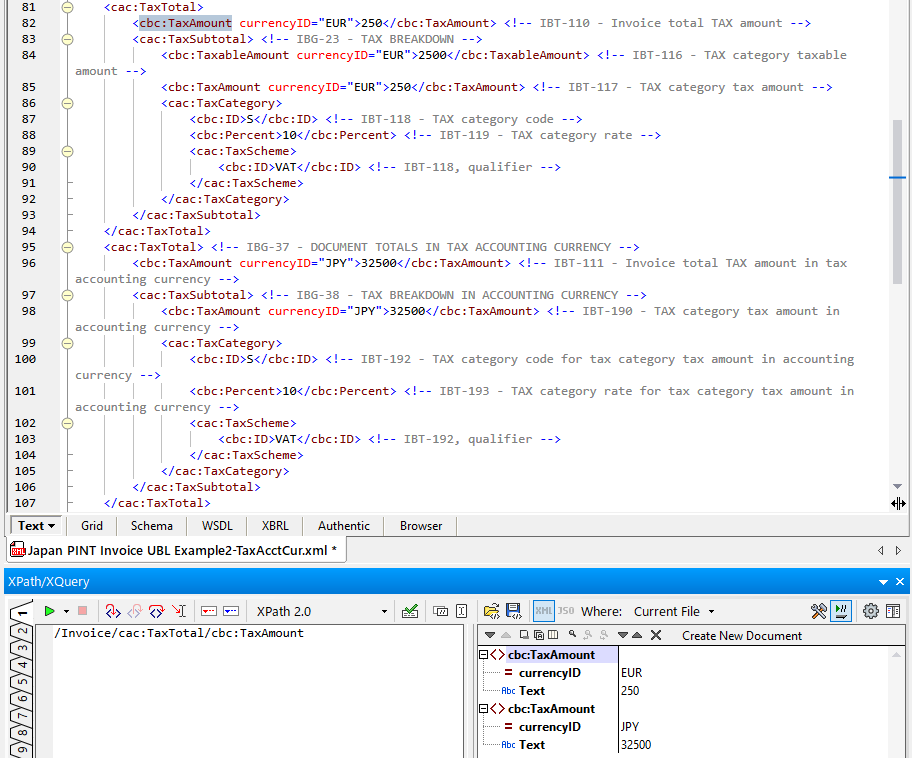Click the find magnifier icon in results toolbar
Image resolution: width=912 pixels, height=758 pixels.
[x=572, y=635]
